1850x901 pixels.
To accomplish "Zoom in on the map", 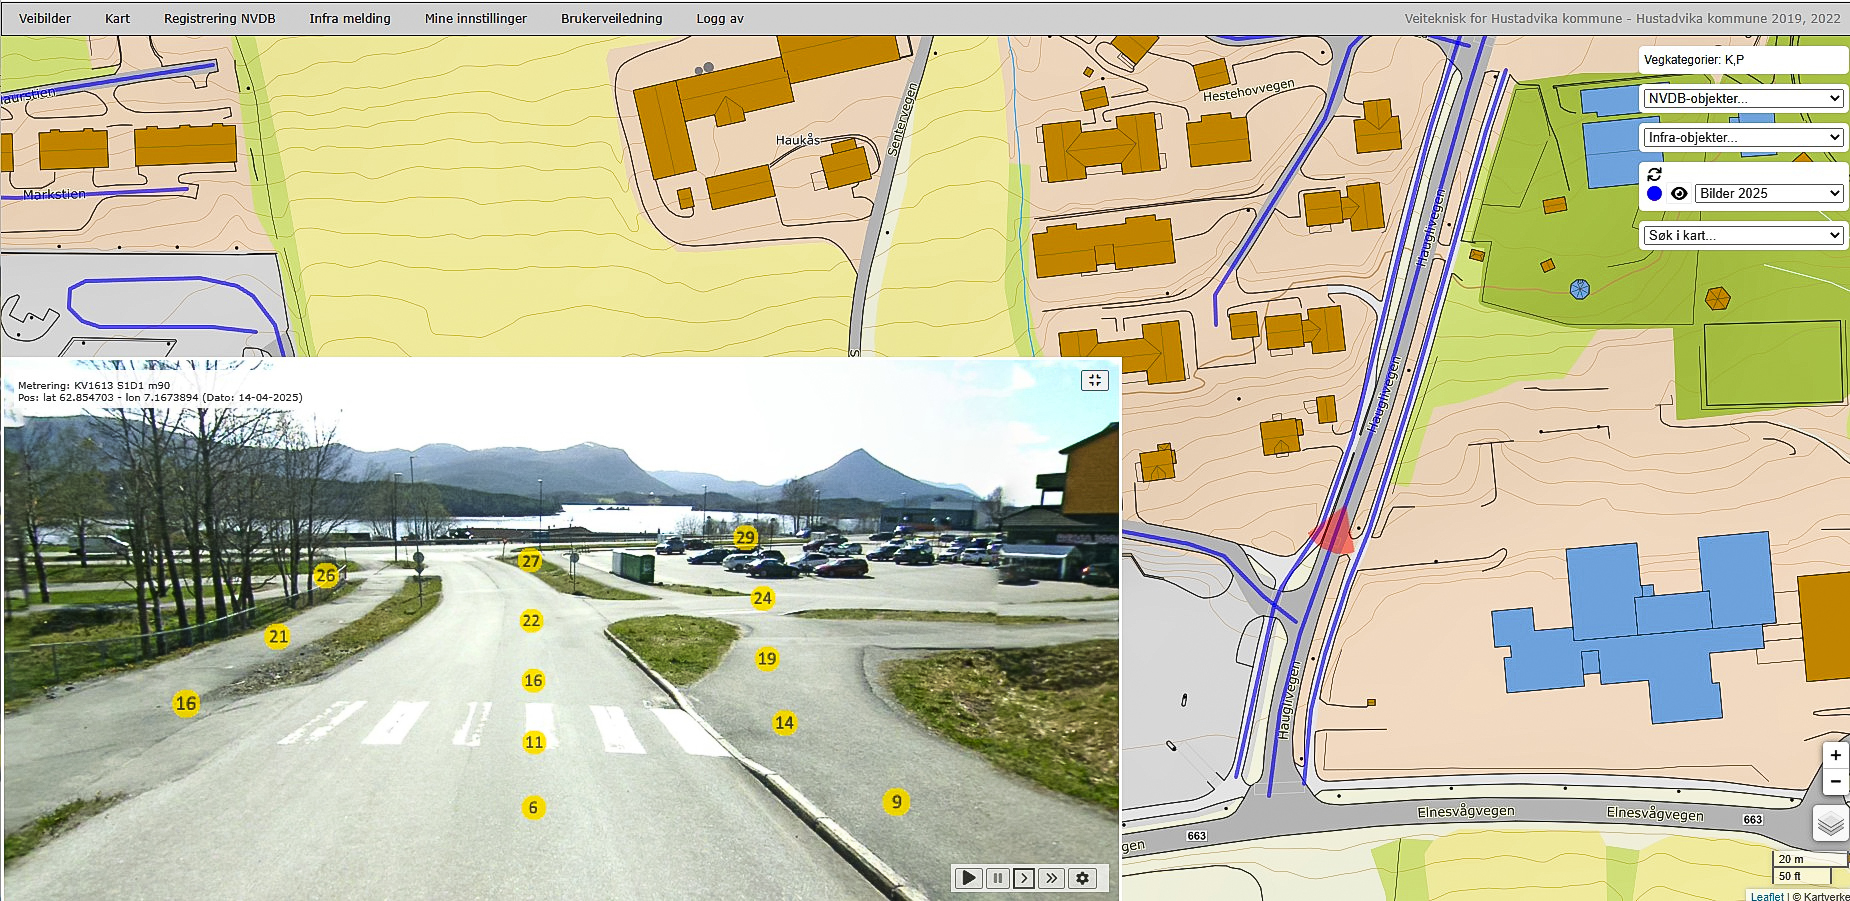I will tap(1835, 755).
